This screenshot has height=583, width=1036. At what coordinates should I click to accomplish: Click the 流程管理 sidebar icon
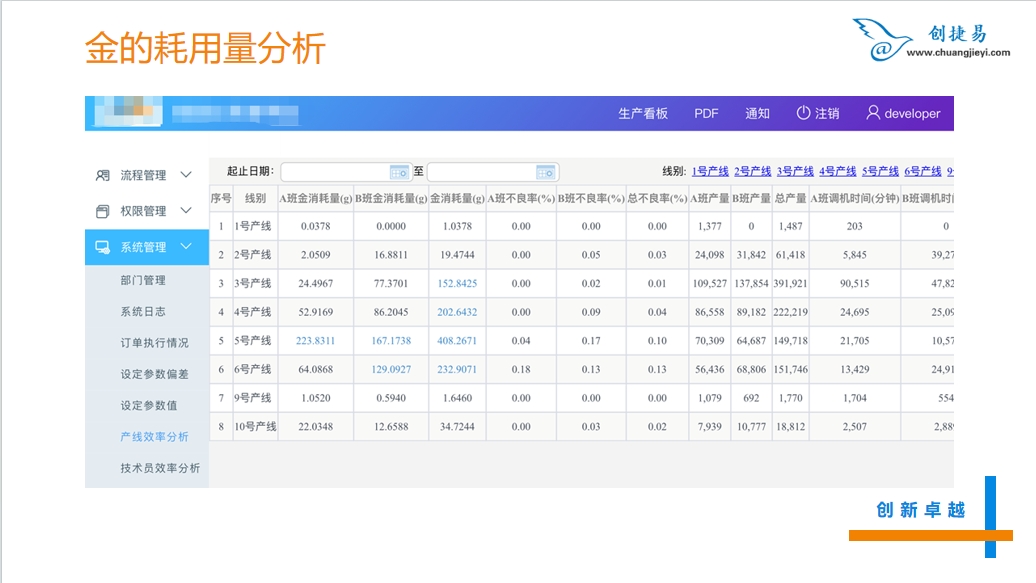[102, 175]
